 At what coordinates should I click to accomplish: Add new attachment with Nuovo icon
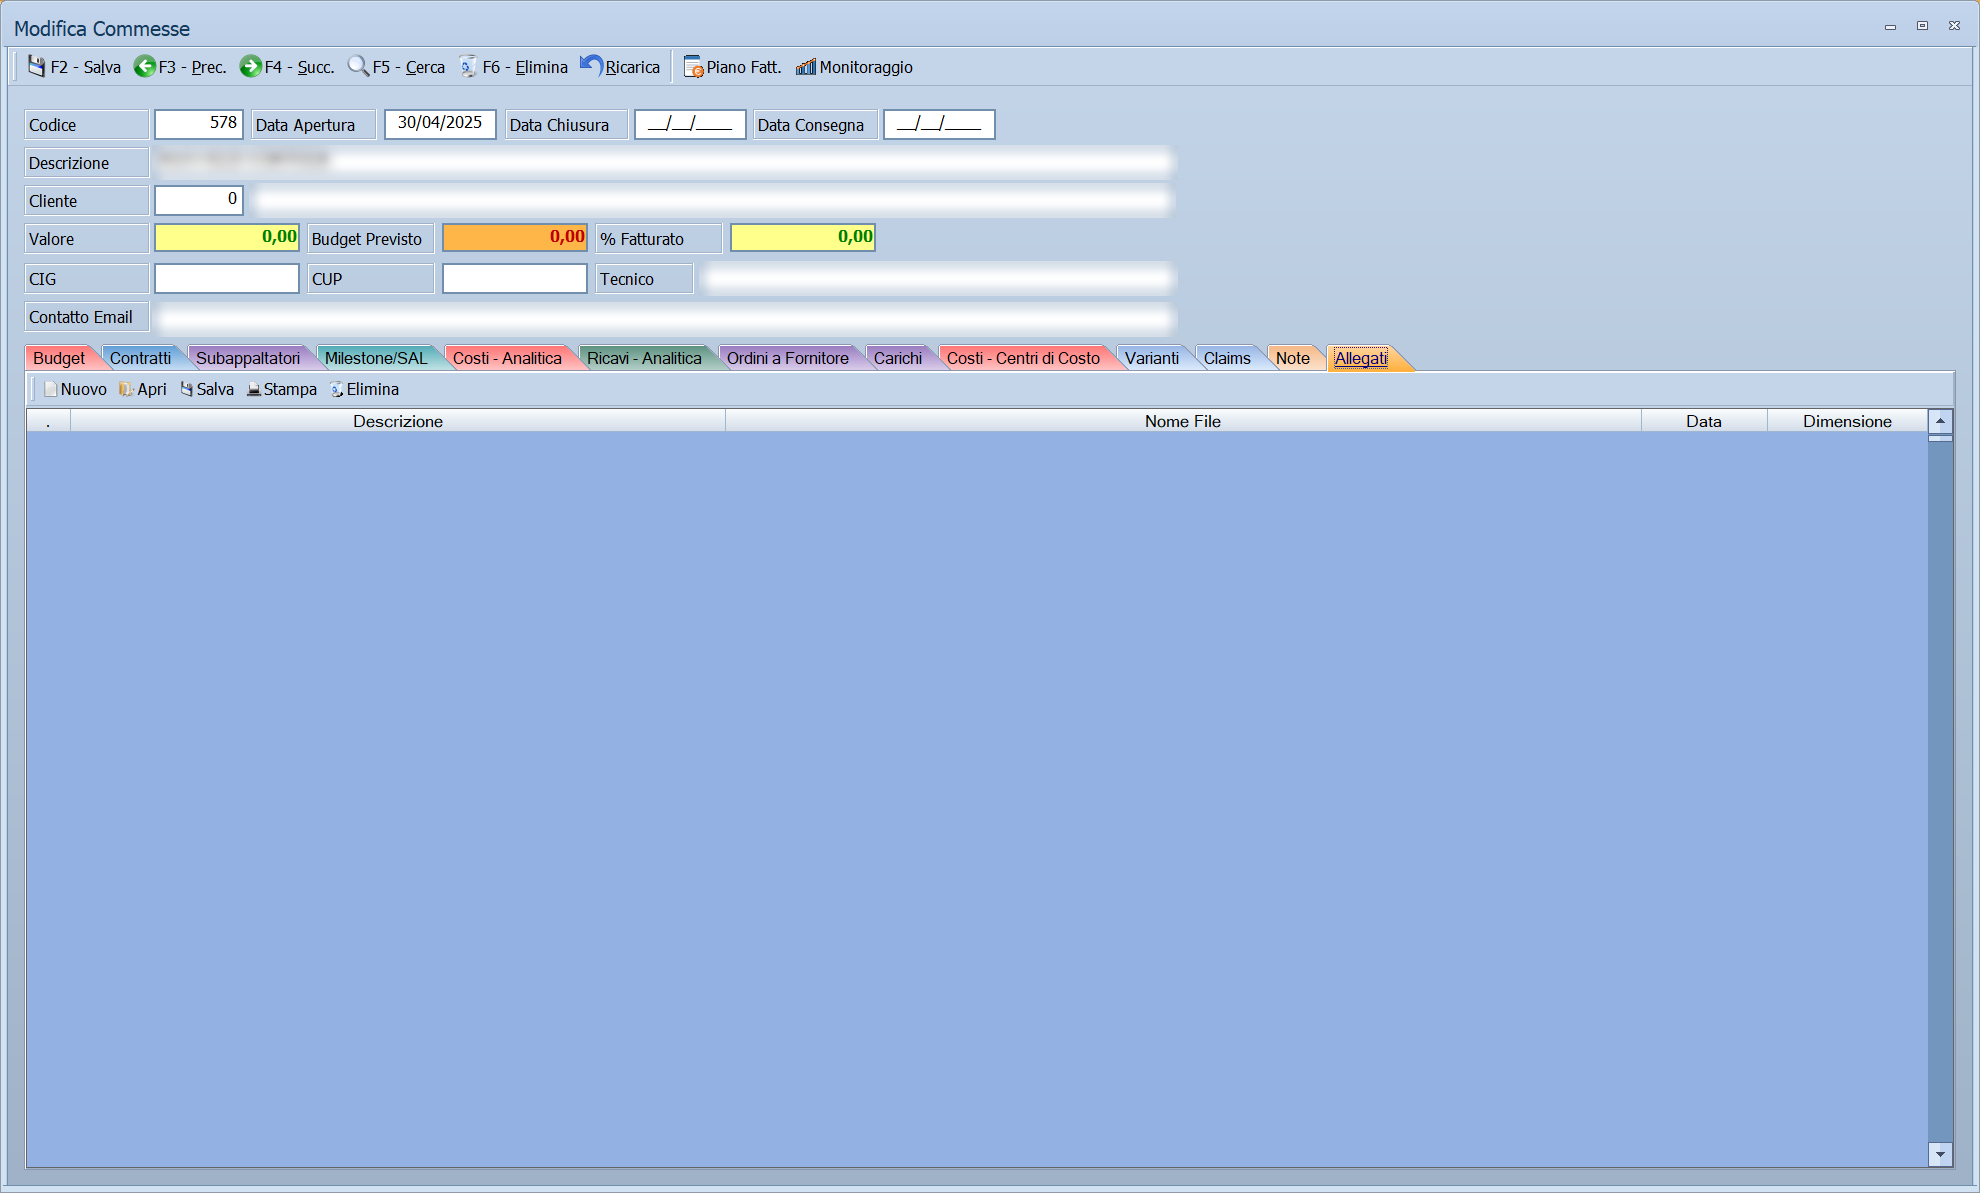tap(51, 389)
